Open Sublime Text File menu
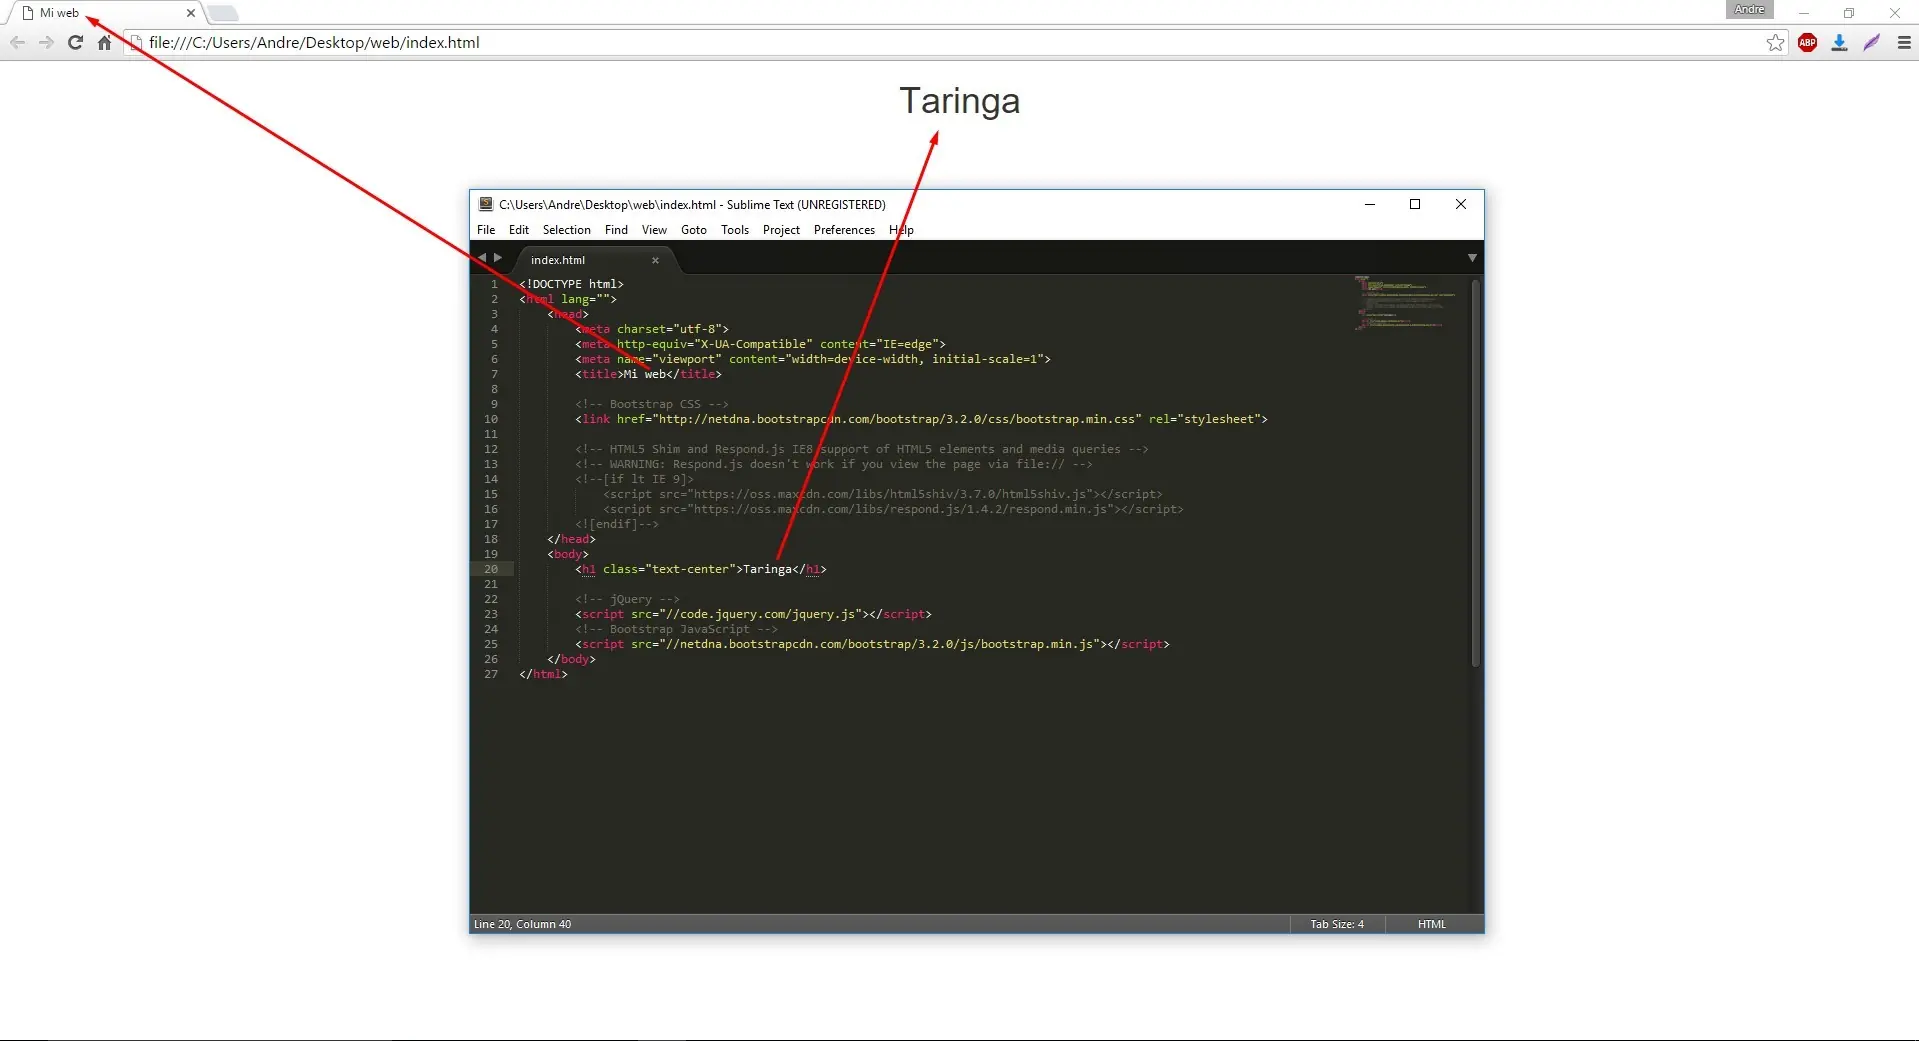The height and width of the screenshot is (1041, 1919). click(486, 230)
